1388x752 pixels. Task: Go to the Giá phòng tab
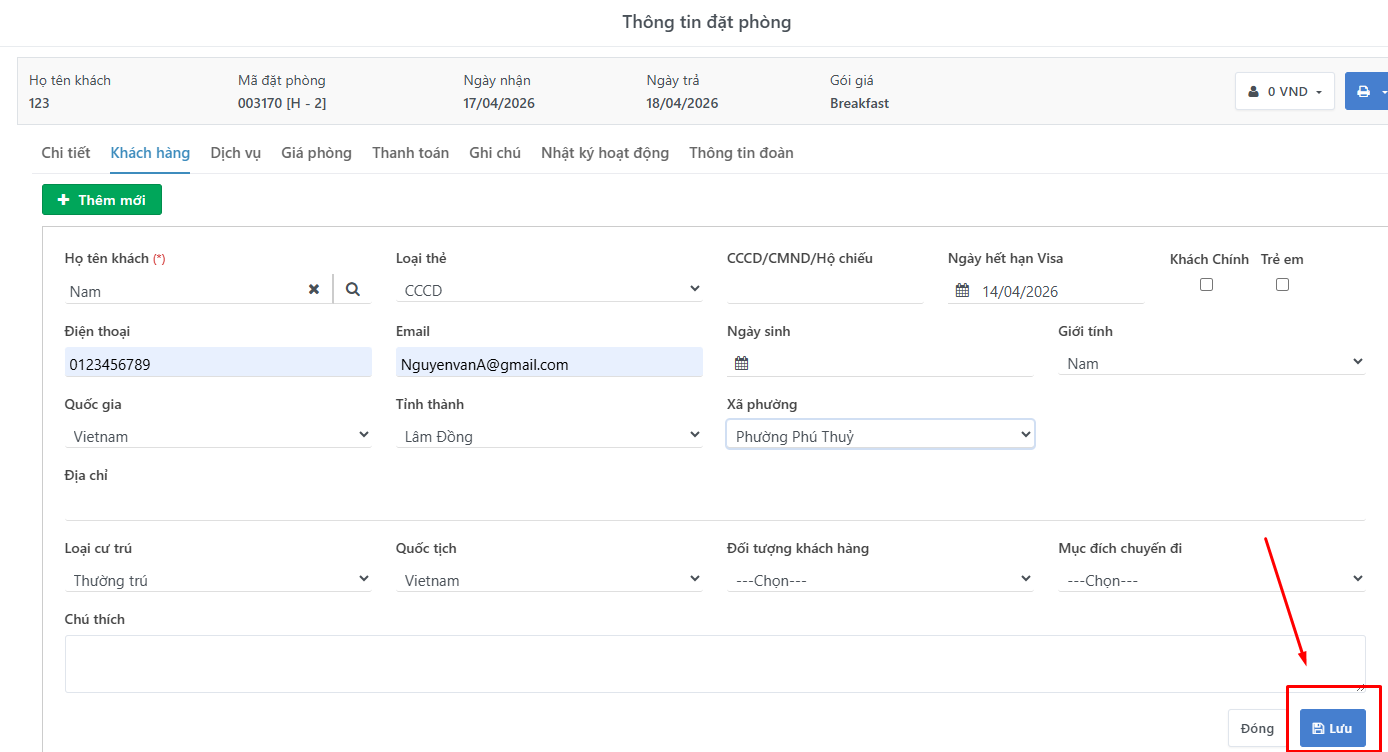click(x=316, y=153)
